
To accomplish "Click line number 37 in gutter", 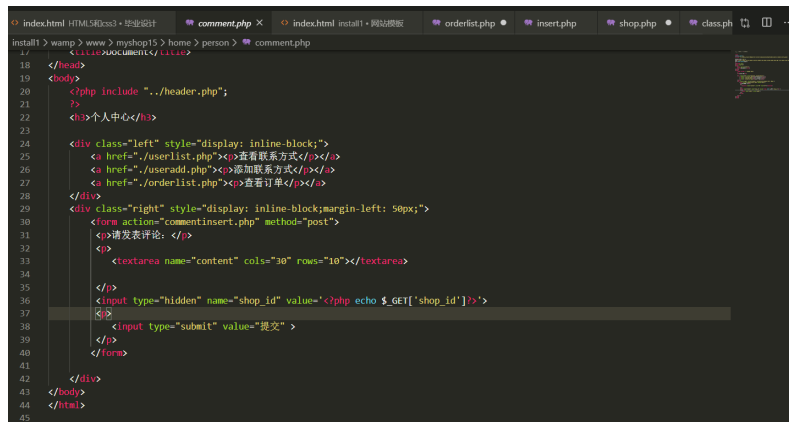I will (x=25, y=314).
